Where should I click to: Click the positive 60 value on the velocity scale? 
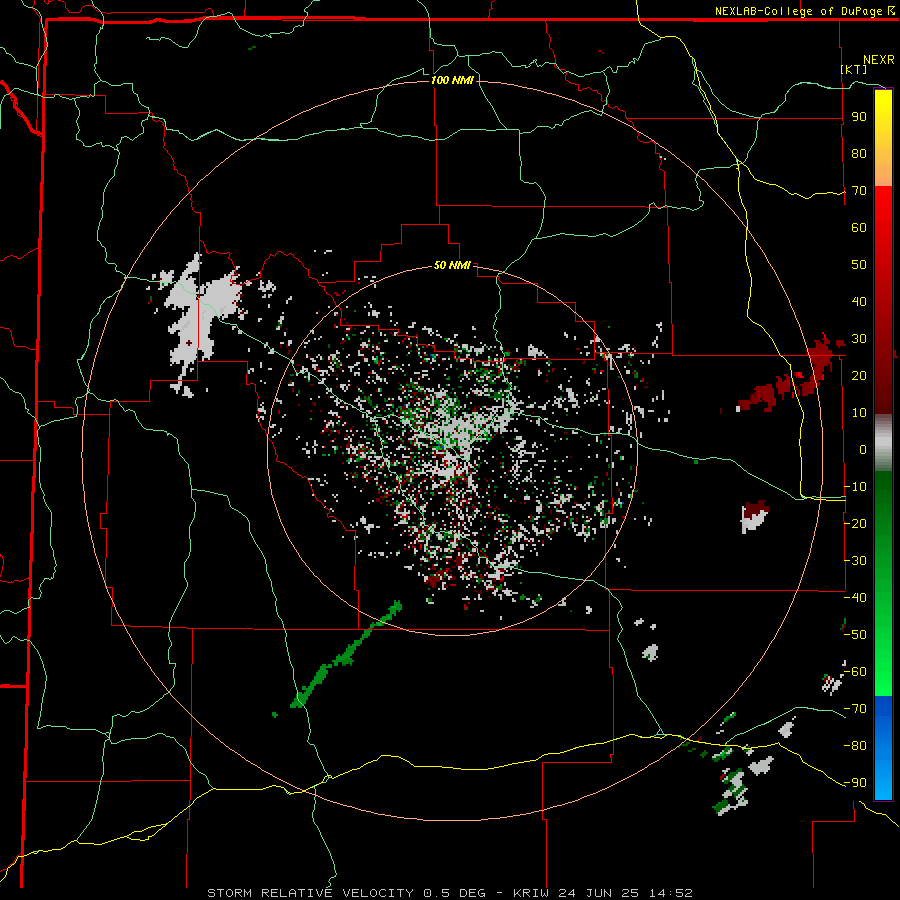(859, 227)
